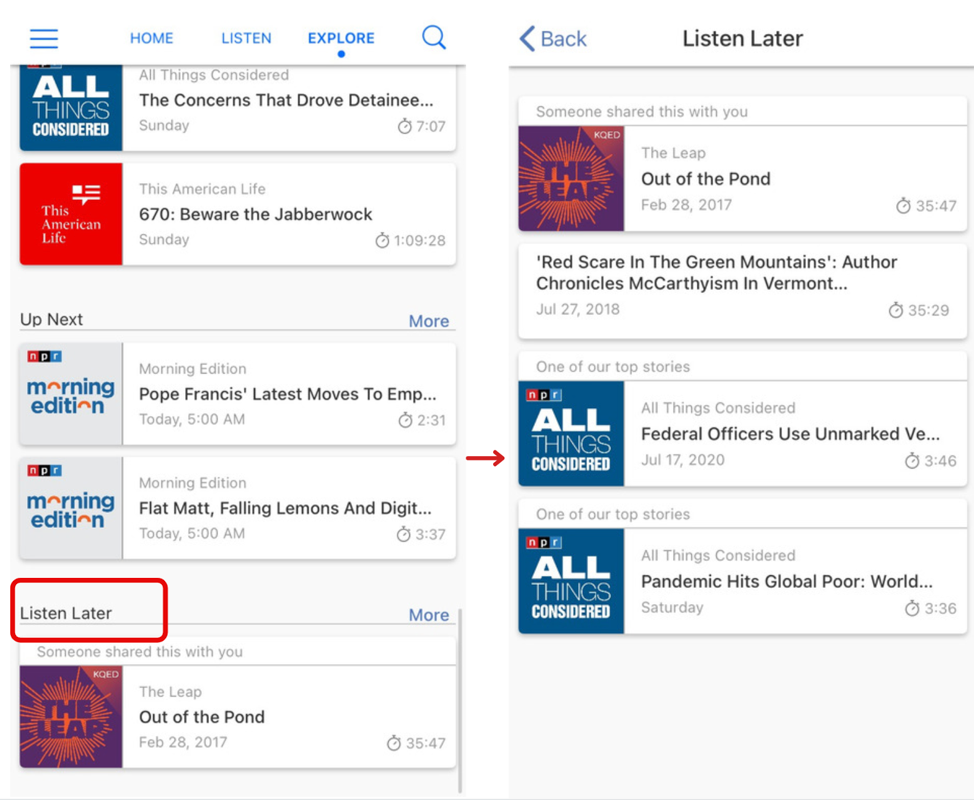Select the EXPLORE tab
974x800 pixels.
coord(341,39)
